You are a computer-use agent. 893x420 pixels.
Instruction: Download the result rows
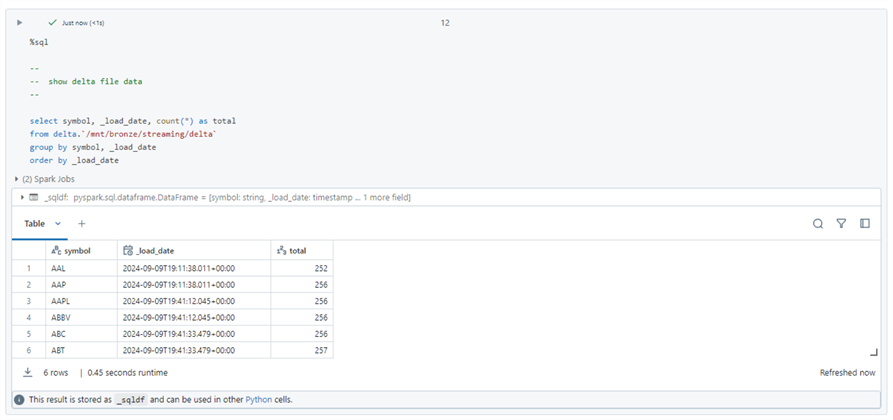27,372
